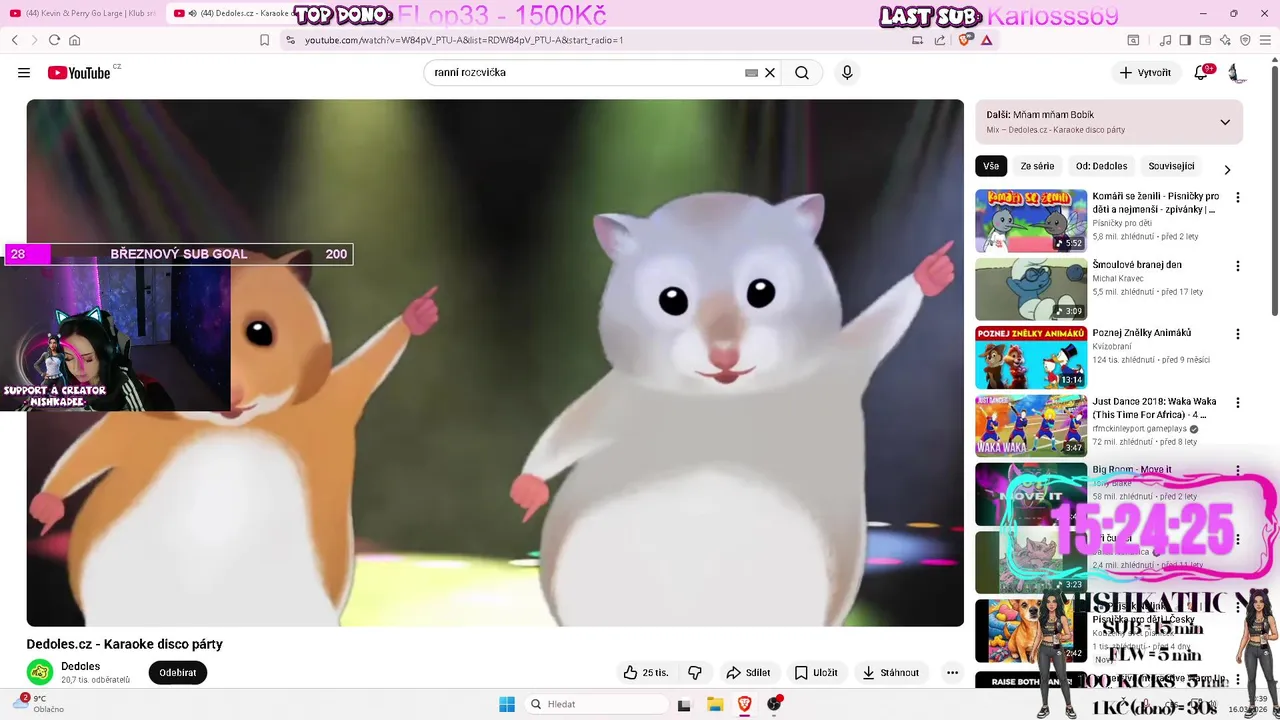Show more filter chips with right arrow
The image size is (1280, 720).
tap(1228, 170)
